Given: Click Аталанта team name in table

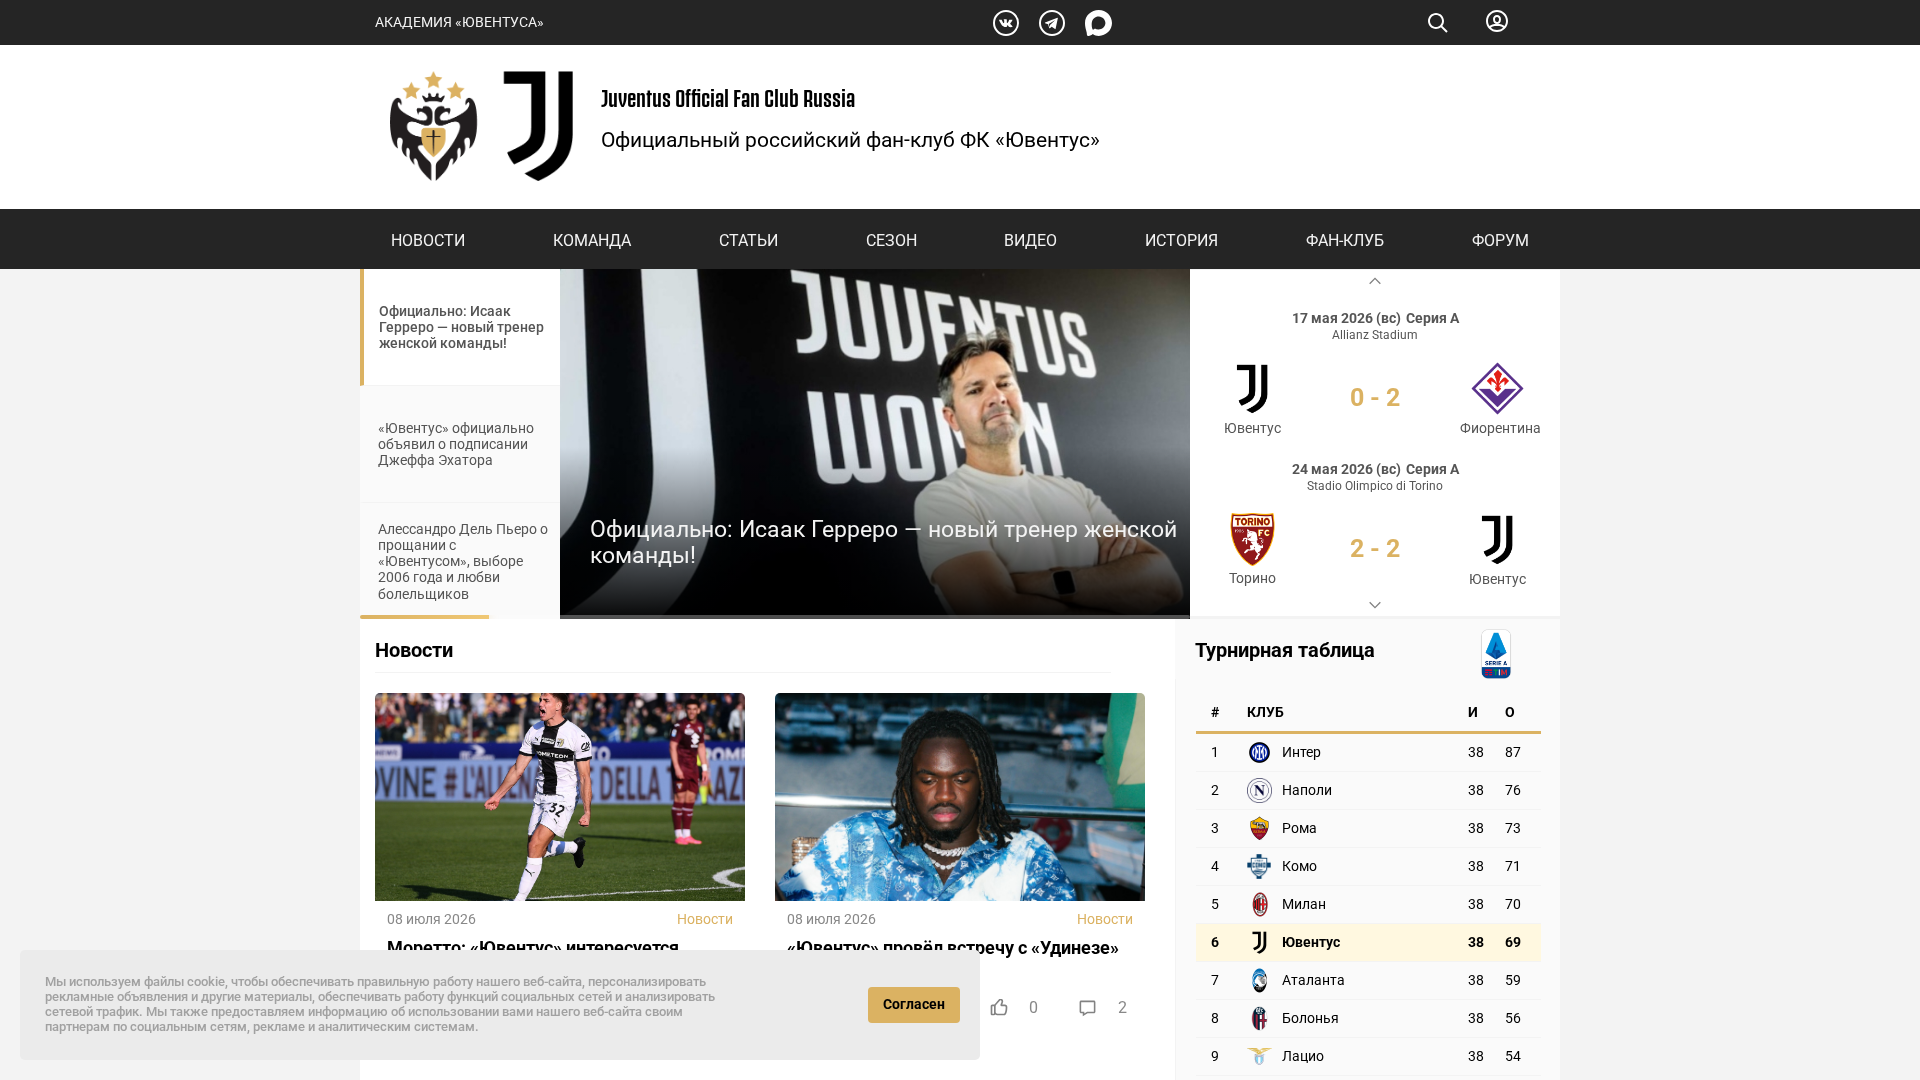Looking at the screenshot, I should 1313,980.
